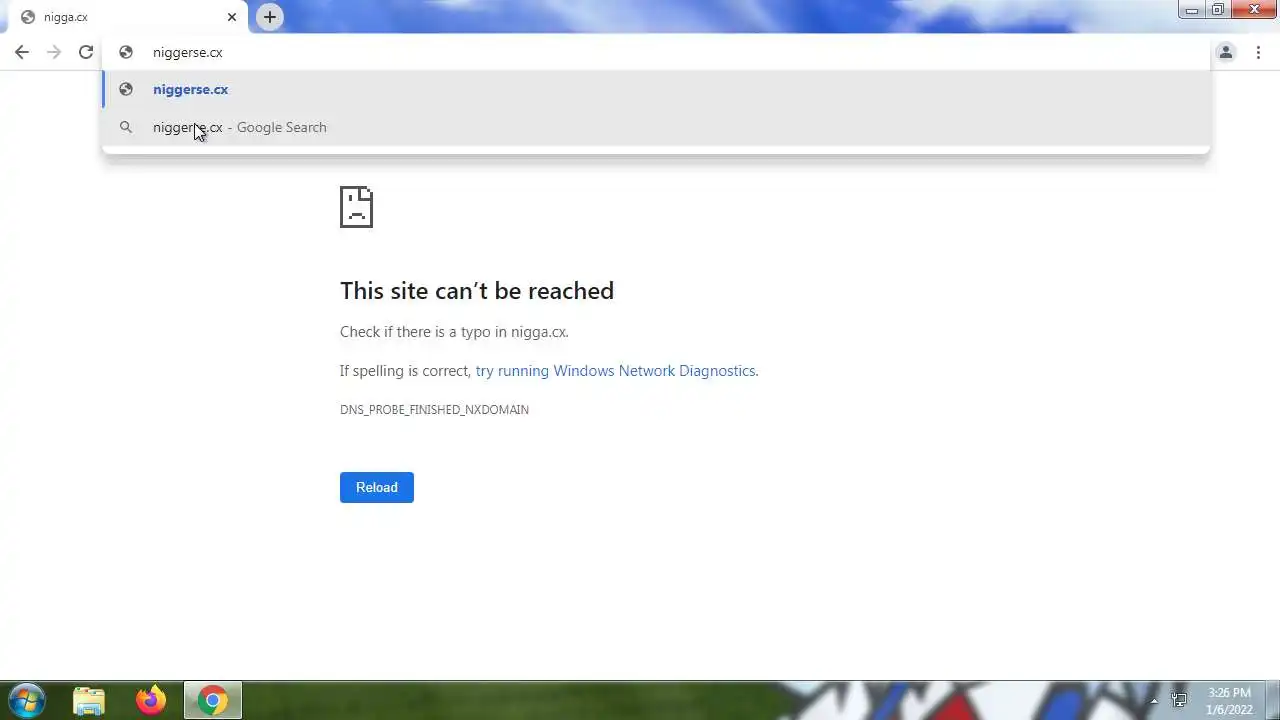The image size is (1280, 720).
Task: Click the globe icon in the address bar
Action: tap(126, 52)
